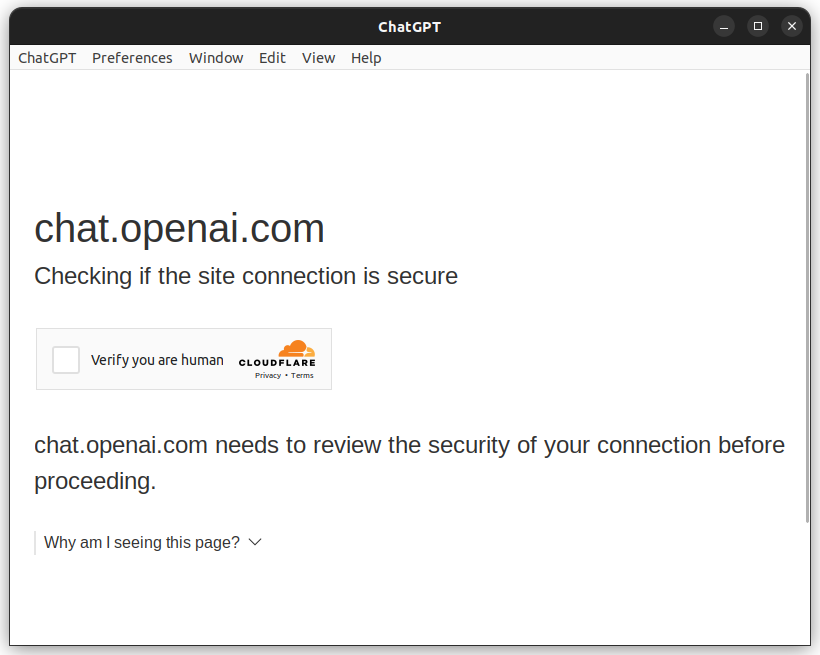Click the chevron beside "Why am I seeing this page?"
This screenshot has width=820, height=655.
tap(255, 542)
